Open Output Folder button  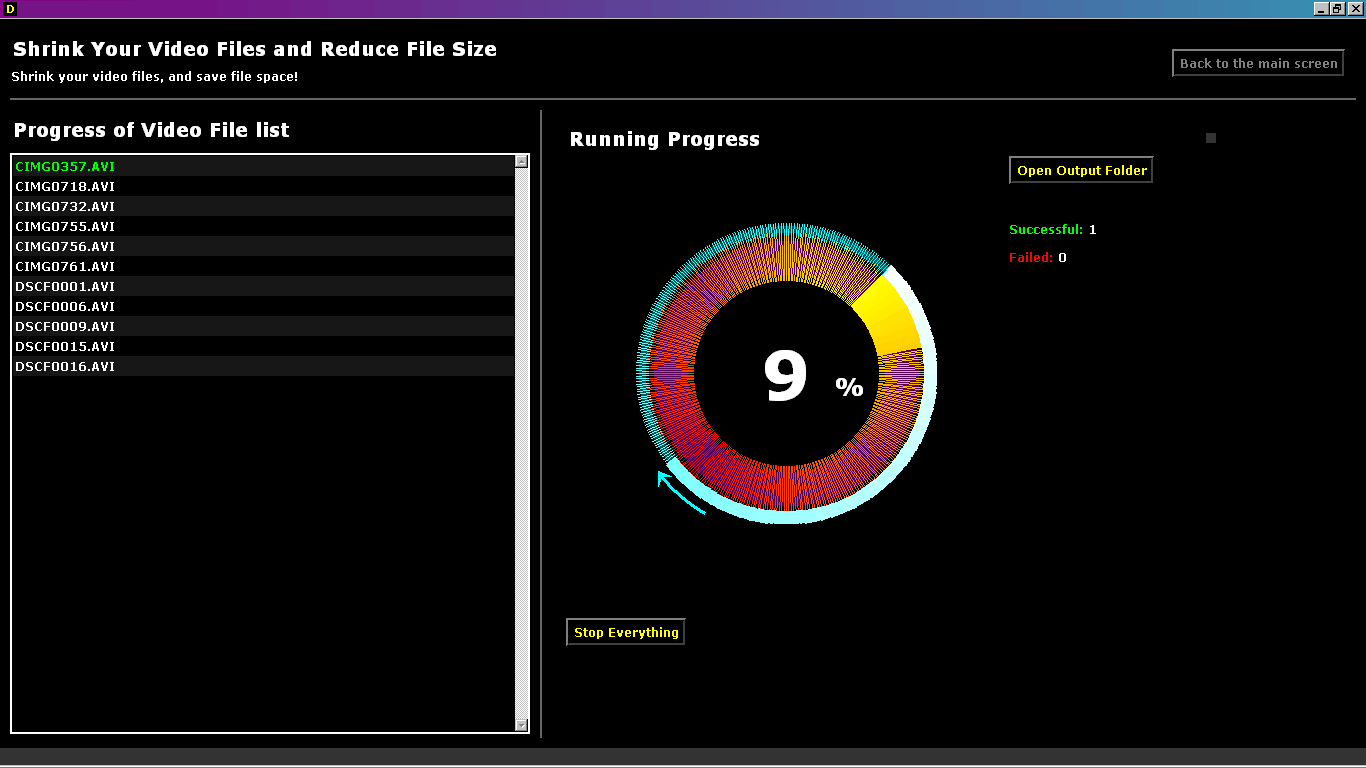[x=1081, y=170]
